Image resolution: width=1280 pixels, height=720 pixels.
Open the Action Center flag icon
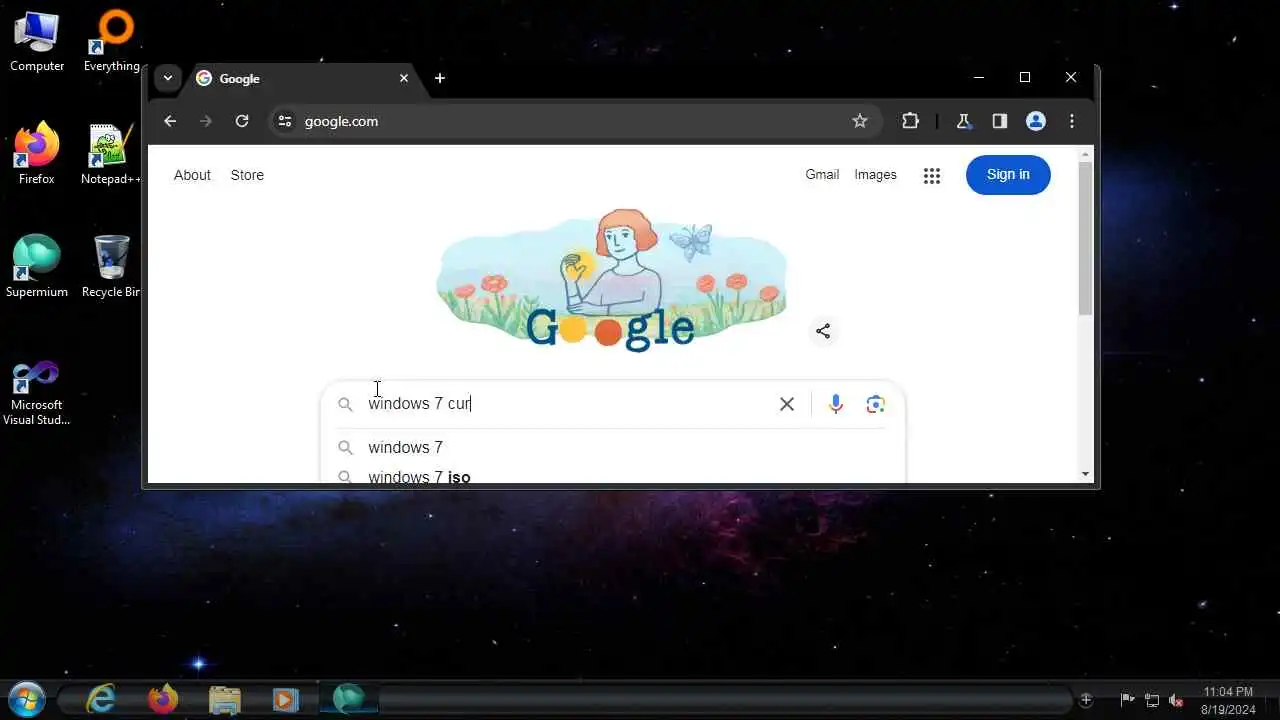click(1127, 700)
